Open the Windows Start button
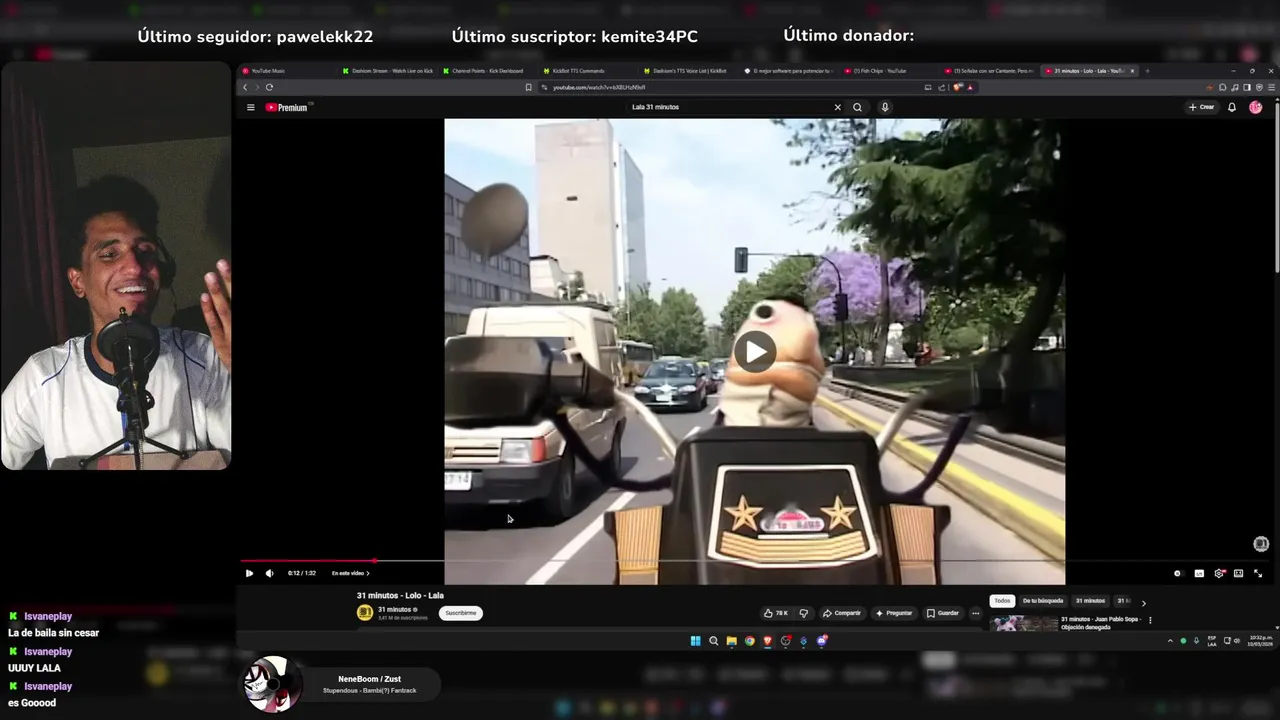Screen dimensions: 1280x720 pyautogui.click(x=696, y=641)
